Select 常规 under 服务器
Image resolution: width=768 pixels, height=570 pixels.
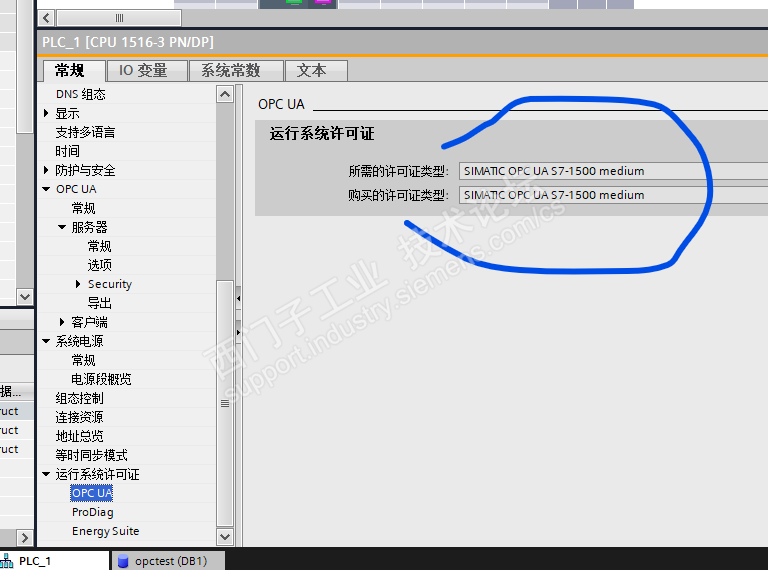pos(99,246)
